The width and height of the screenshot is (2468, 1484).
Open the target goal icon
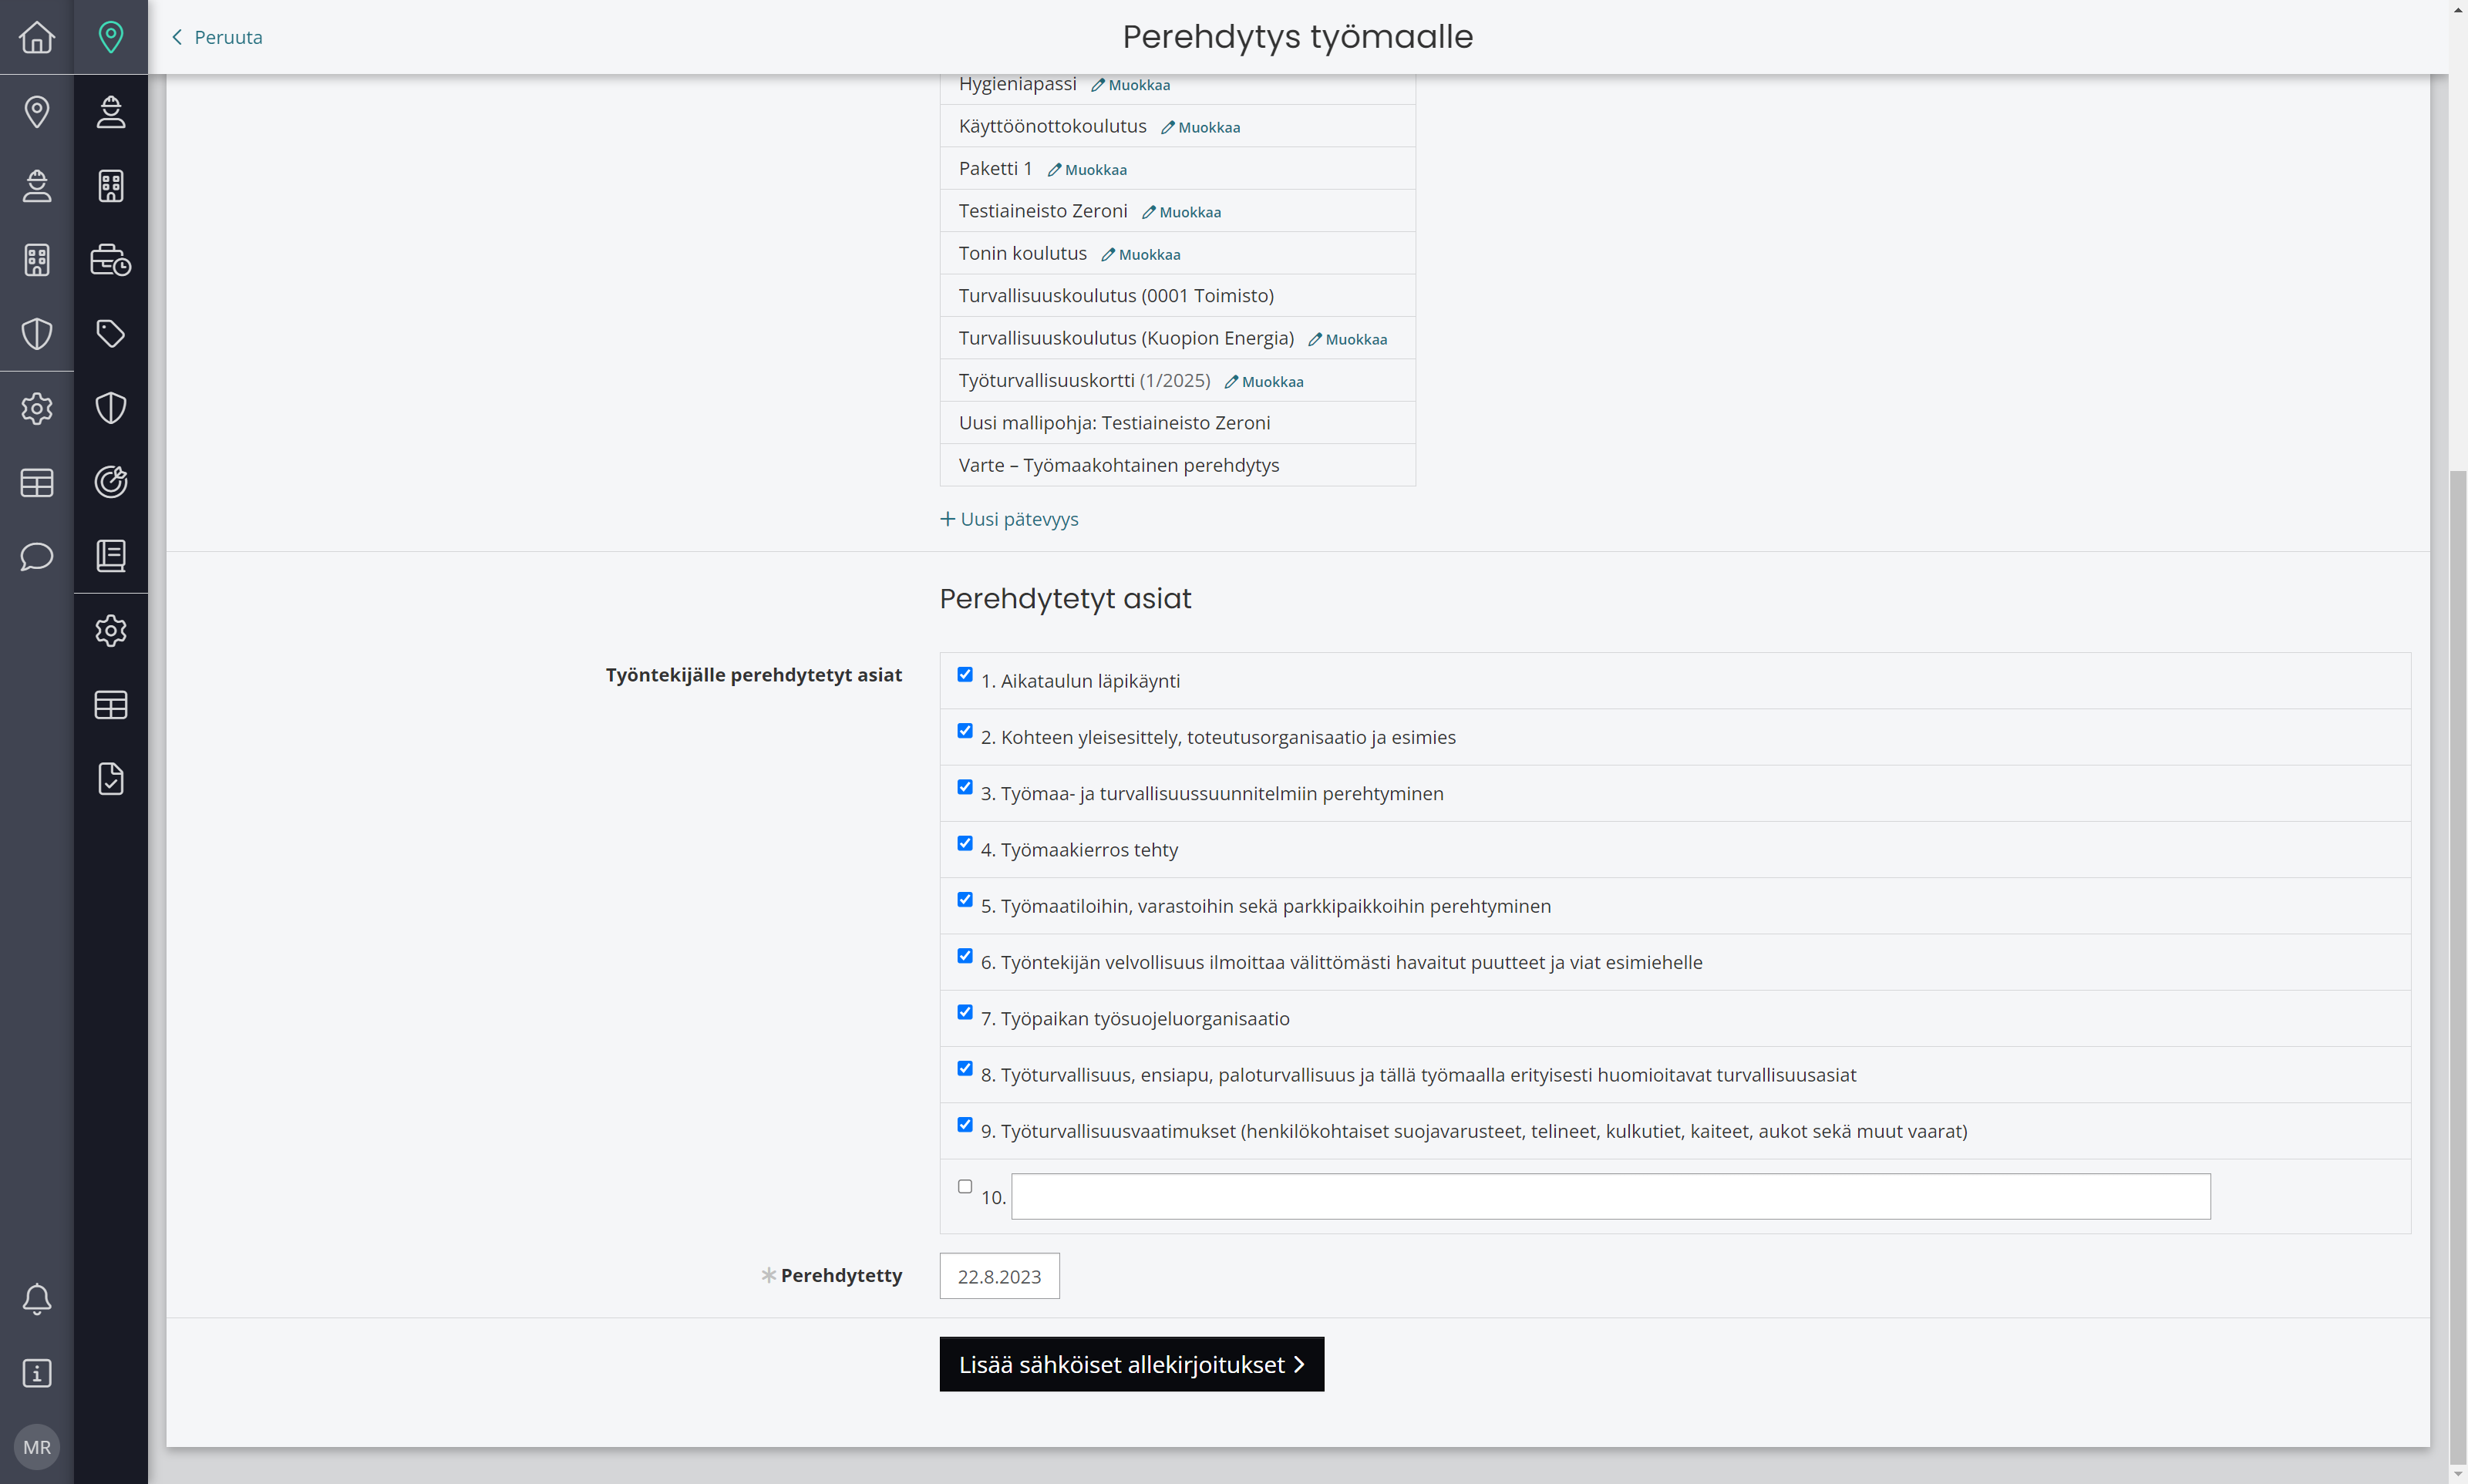(x=111, y=482)
